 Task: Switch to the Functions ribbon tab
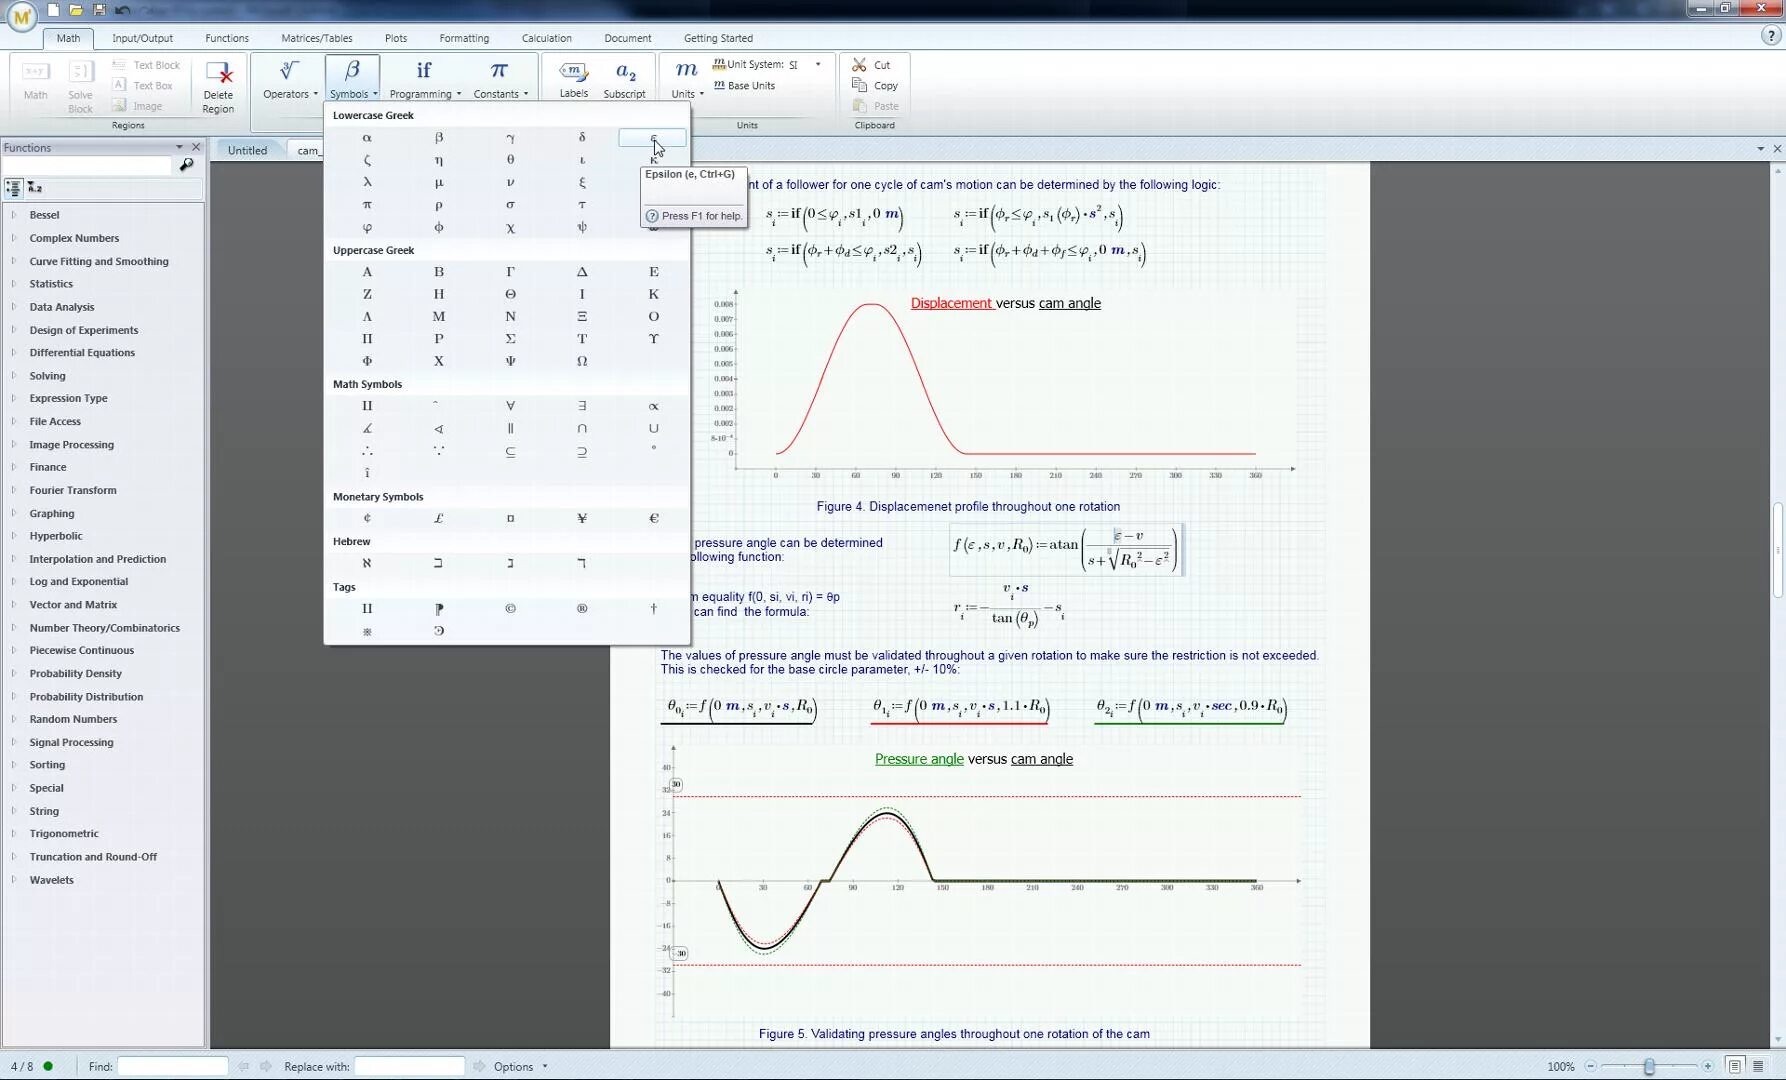tap(227, 38)
